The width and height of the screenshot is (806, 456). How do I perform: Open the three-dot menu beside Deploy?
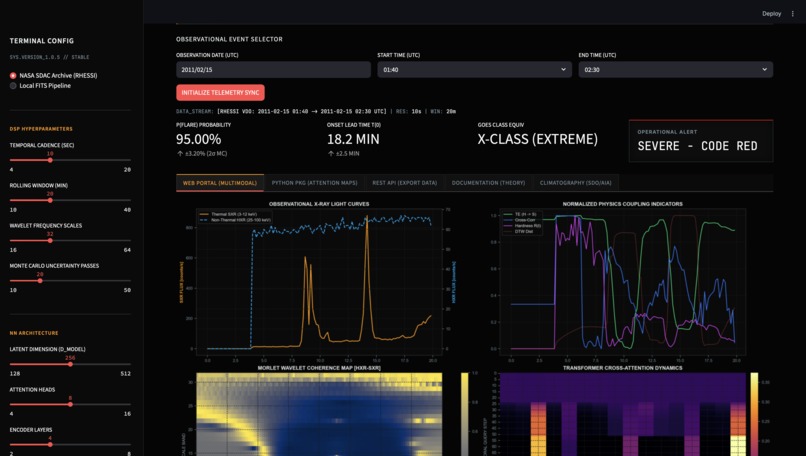792,14
